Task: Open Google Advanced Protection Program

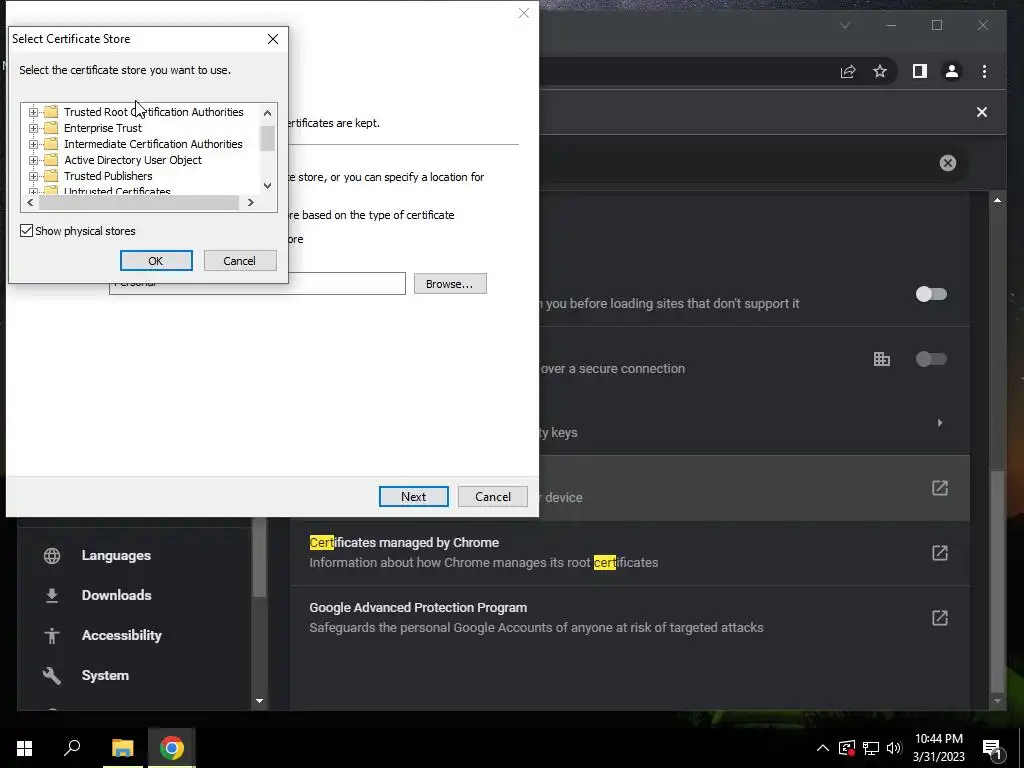Action: tap(630, 617)
